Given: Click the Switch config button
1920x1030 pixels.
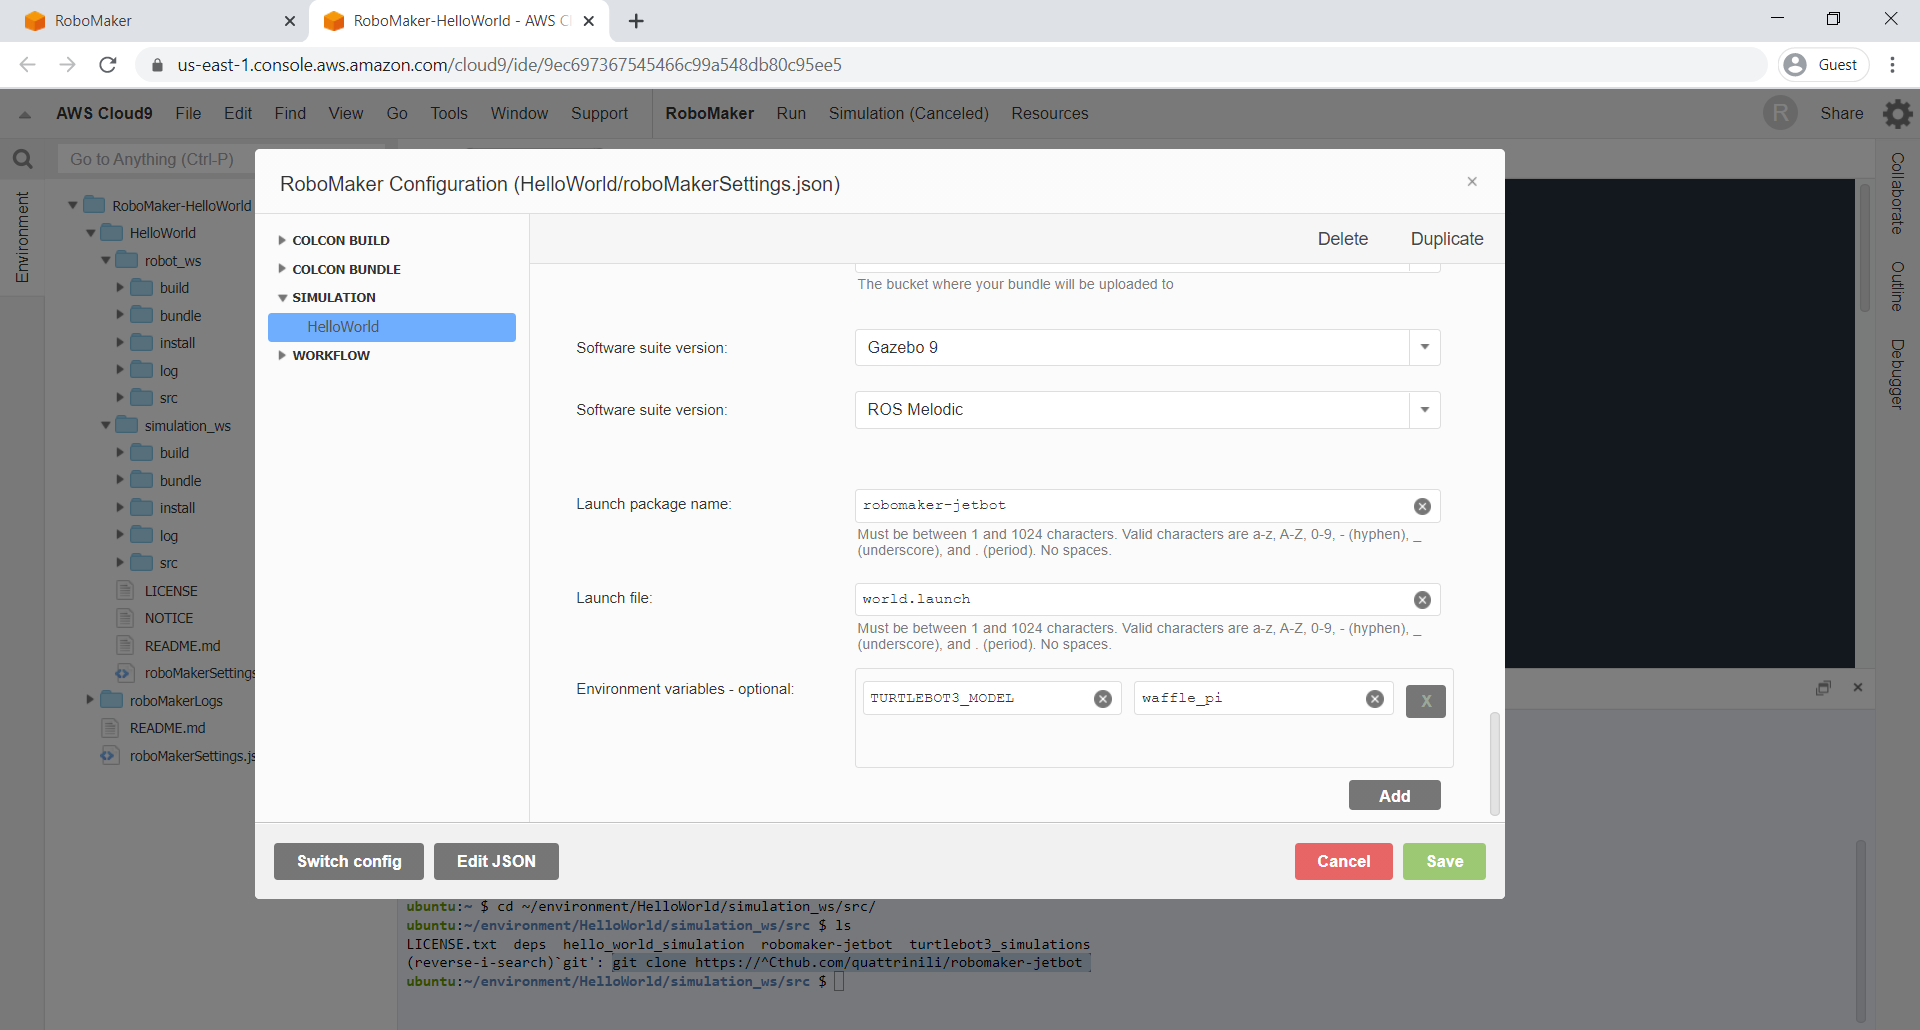Looking at the screenshot, I should 349,862.
